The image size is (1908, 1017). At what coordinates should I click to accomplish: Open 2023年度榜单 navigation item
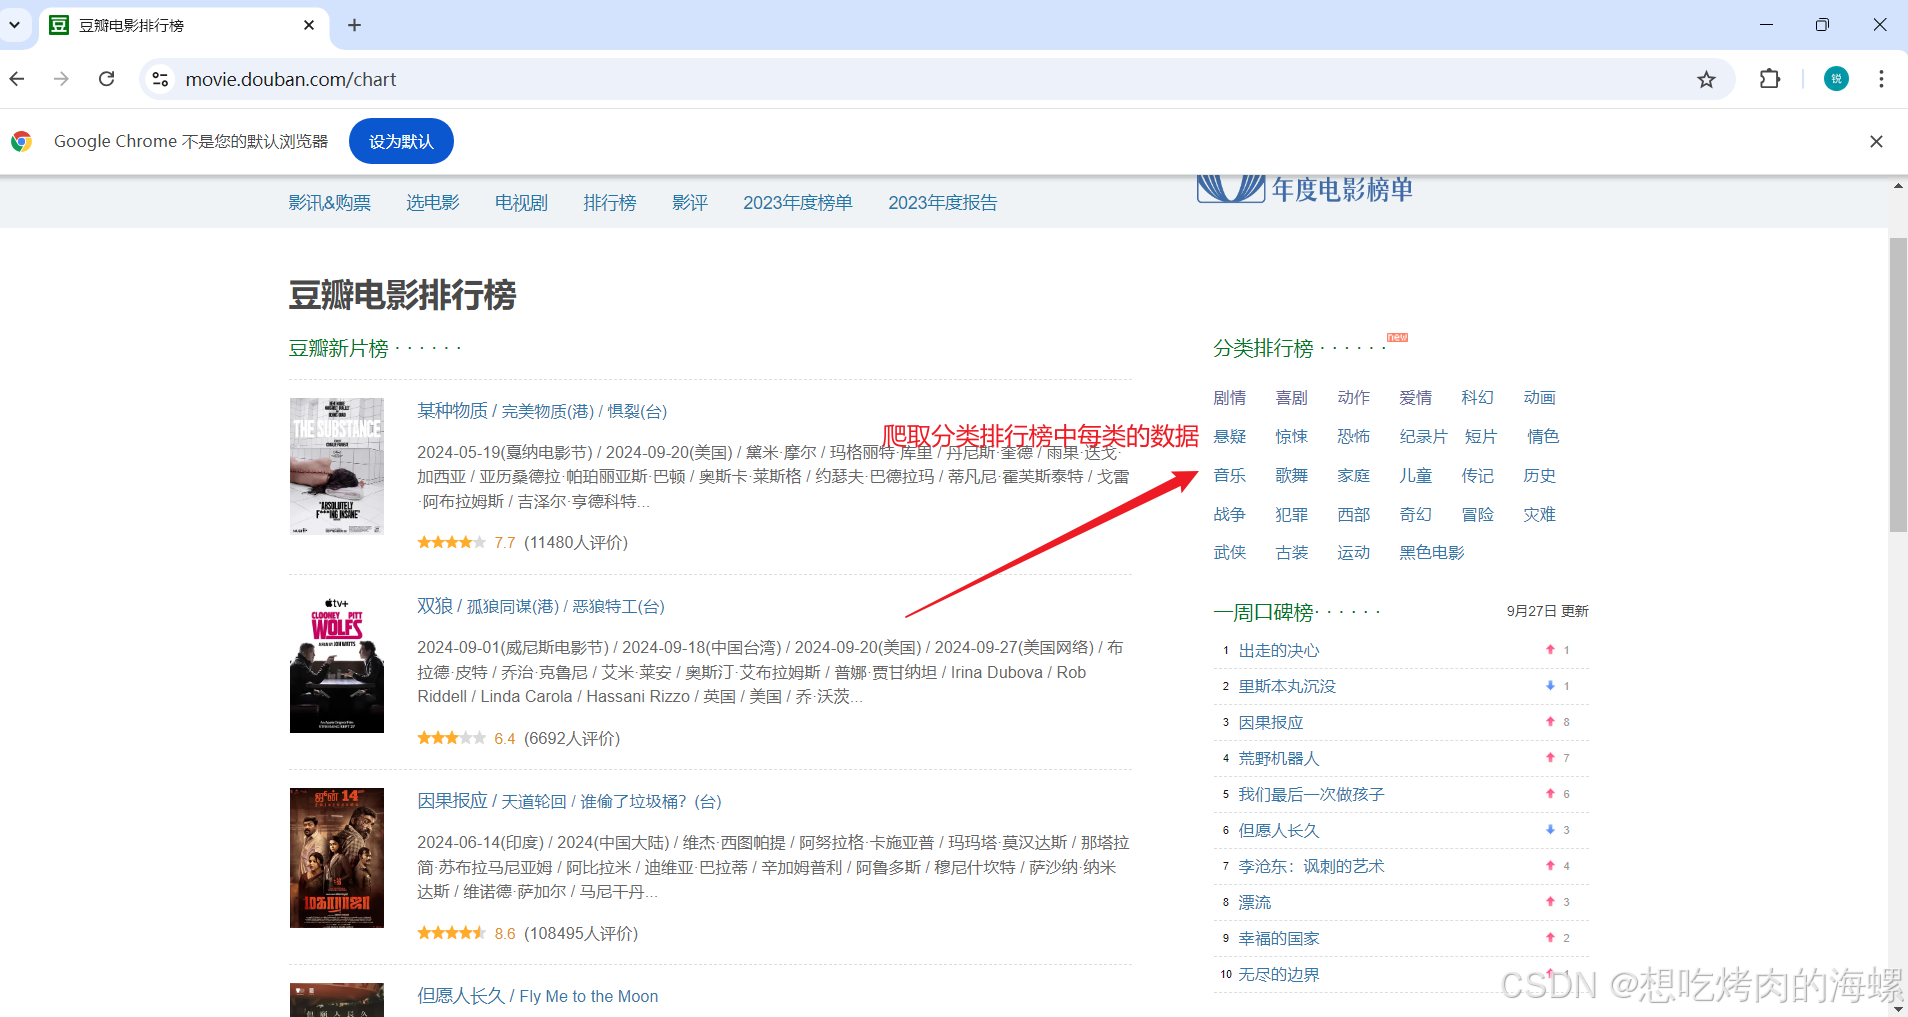tap(798, 203)
